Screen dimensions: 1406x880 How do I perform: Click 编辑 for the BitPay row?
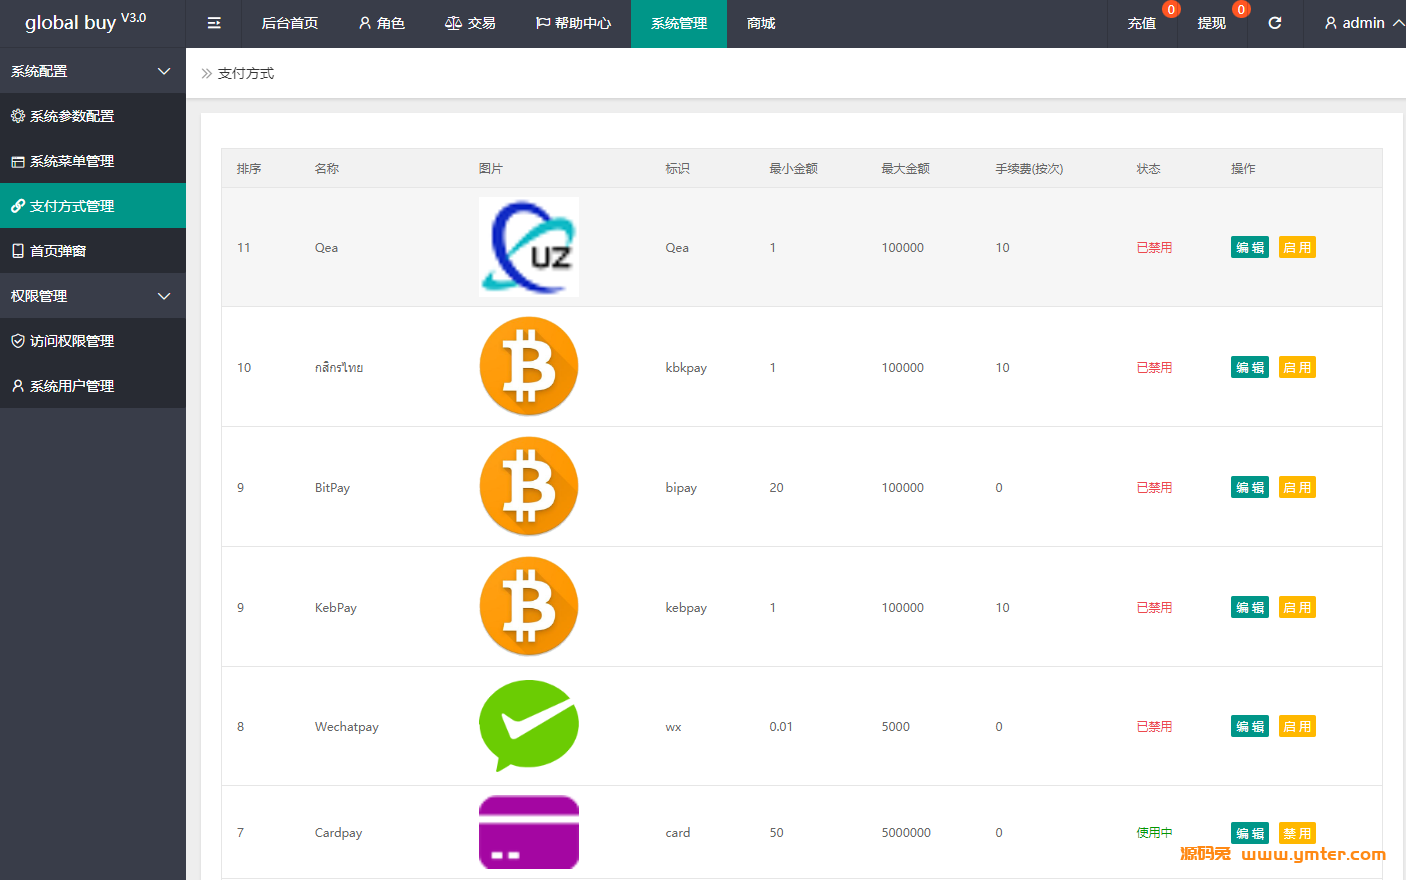[x=1250, y=487]
